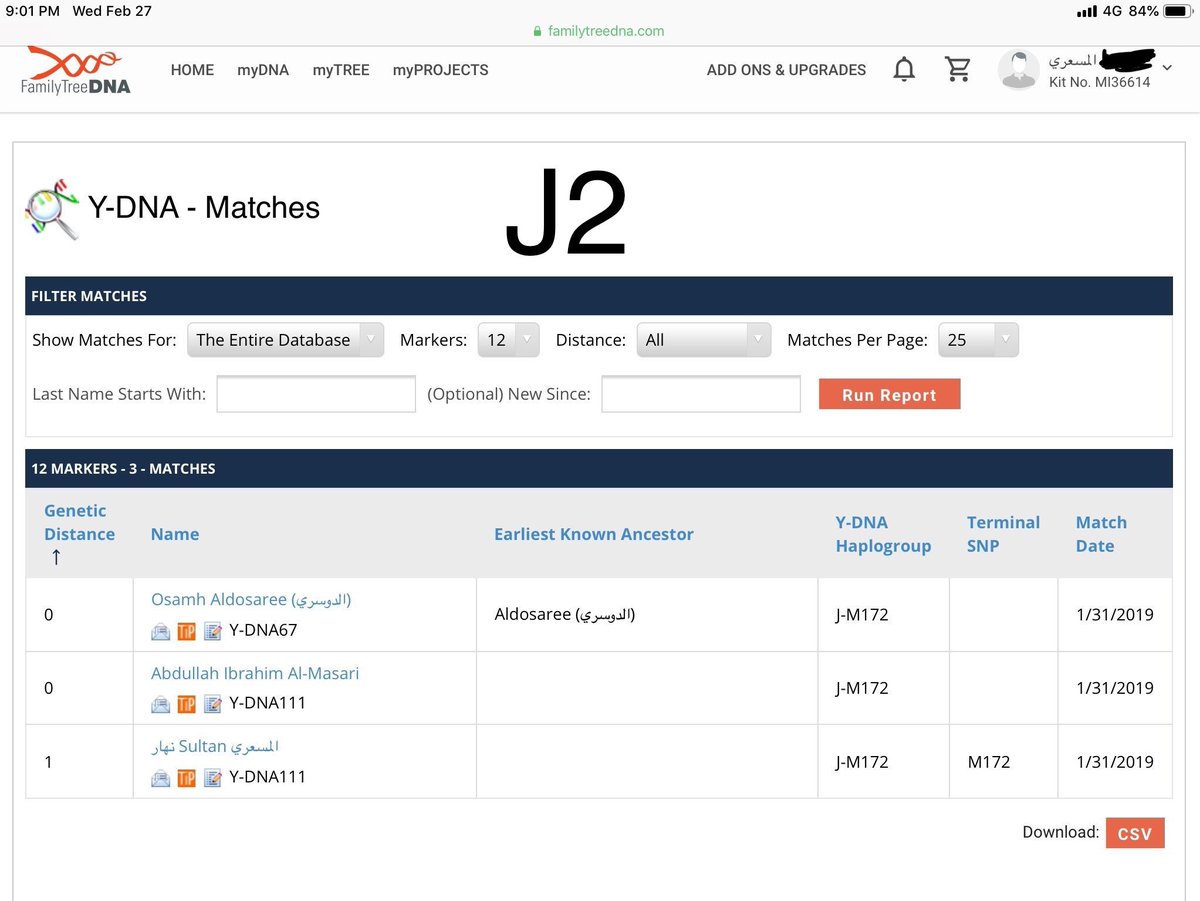Open the Show Matches For dropdown
1200x901 pixels.
coord(286,340)
